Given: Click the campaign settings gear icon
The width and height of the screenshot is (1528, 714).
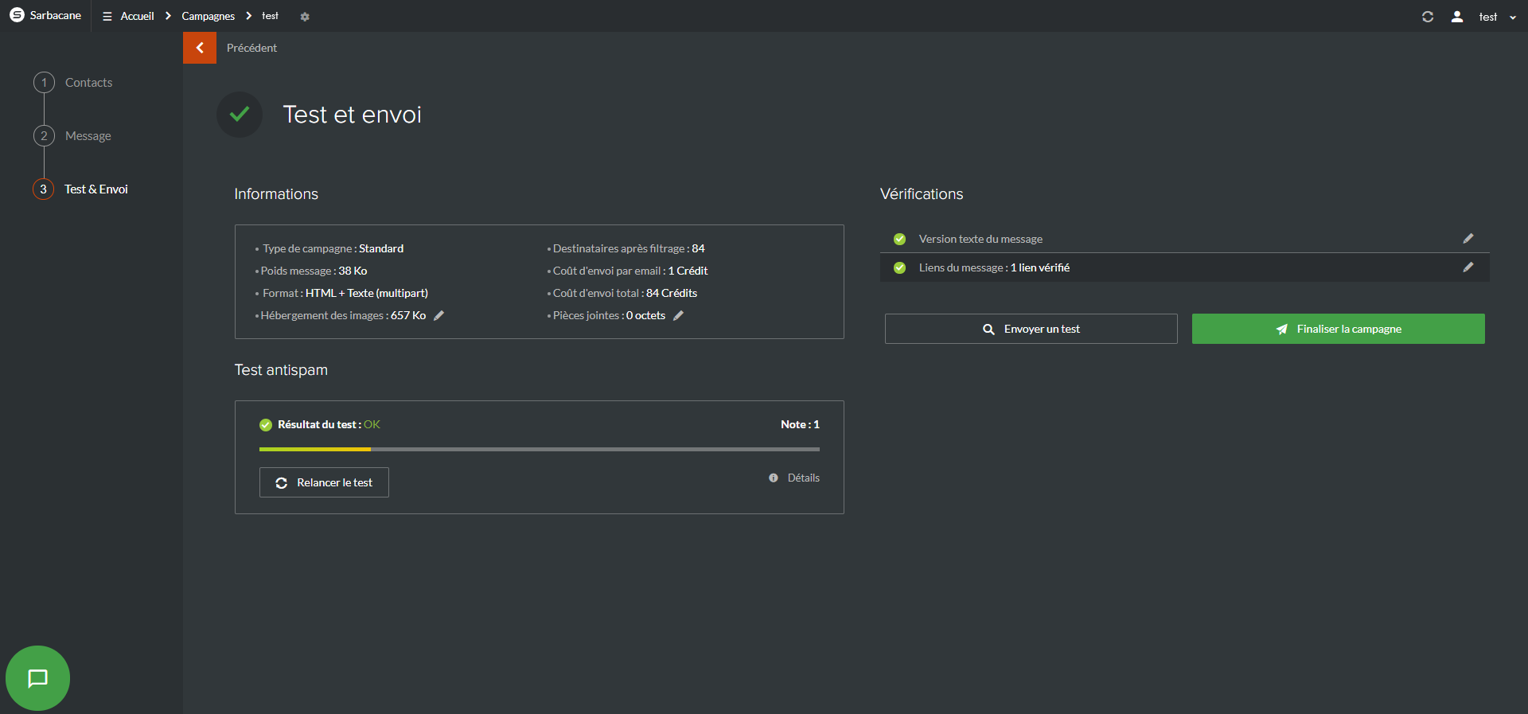Looking at the screenshot, I should click(305, 17).
